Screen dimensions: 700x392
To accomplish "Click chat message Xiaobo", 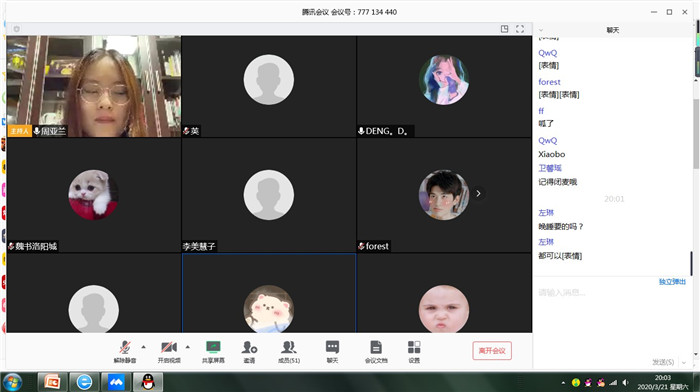I will 551,154.
